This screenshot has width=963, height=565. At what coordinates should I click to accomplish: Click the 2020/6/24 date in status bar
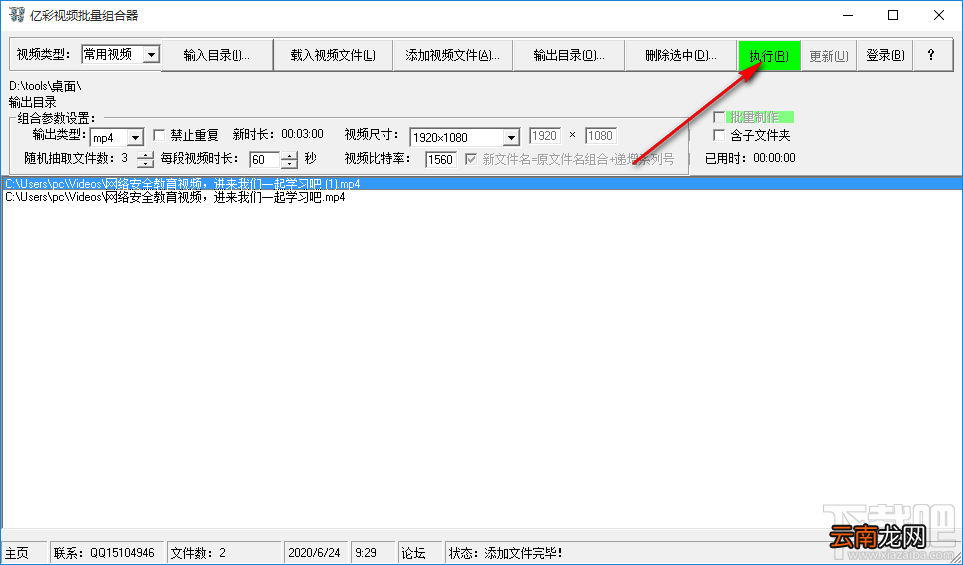pyautogui.click(x=314, y=553)
